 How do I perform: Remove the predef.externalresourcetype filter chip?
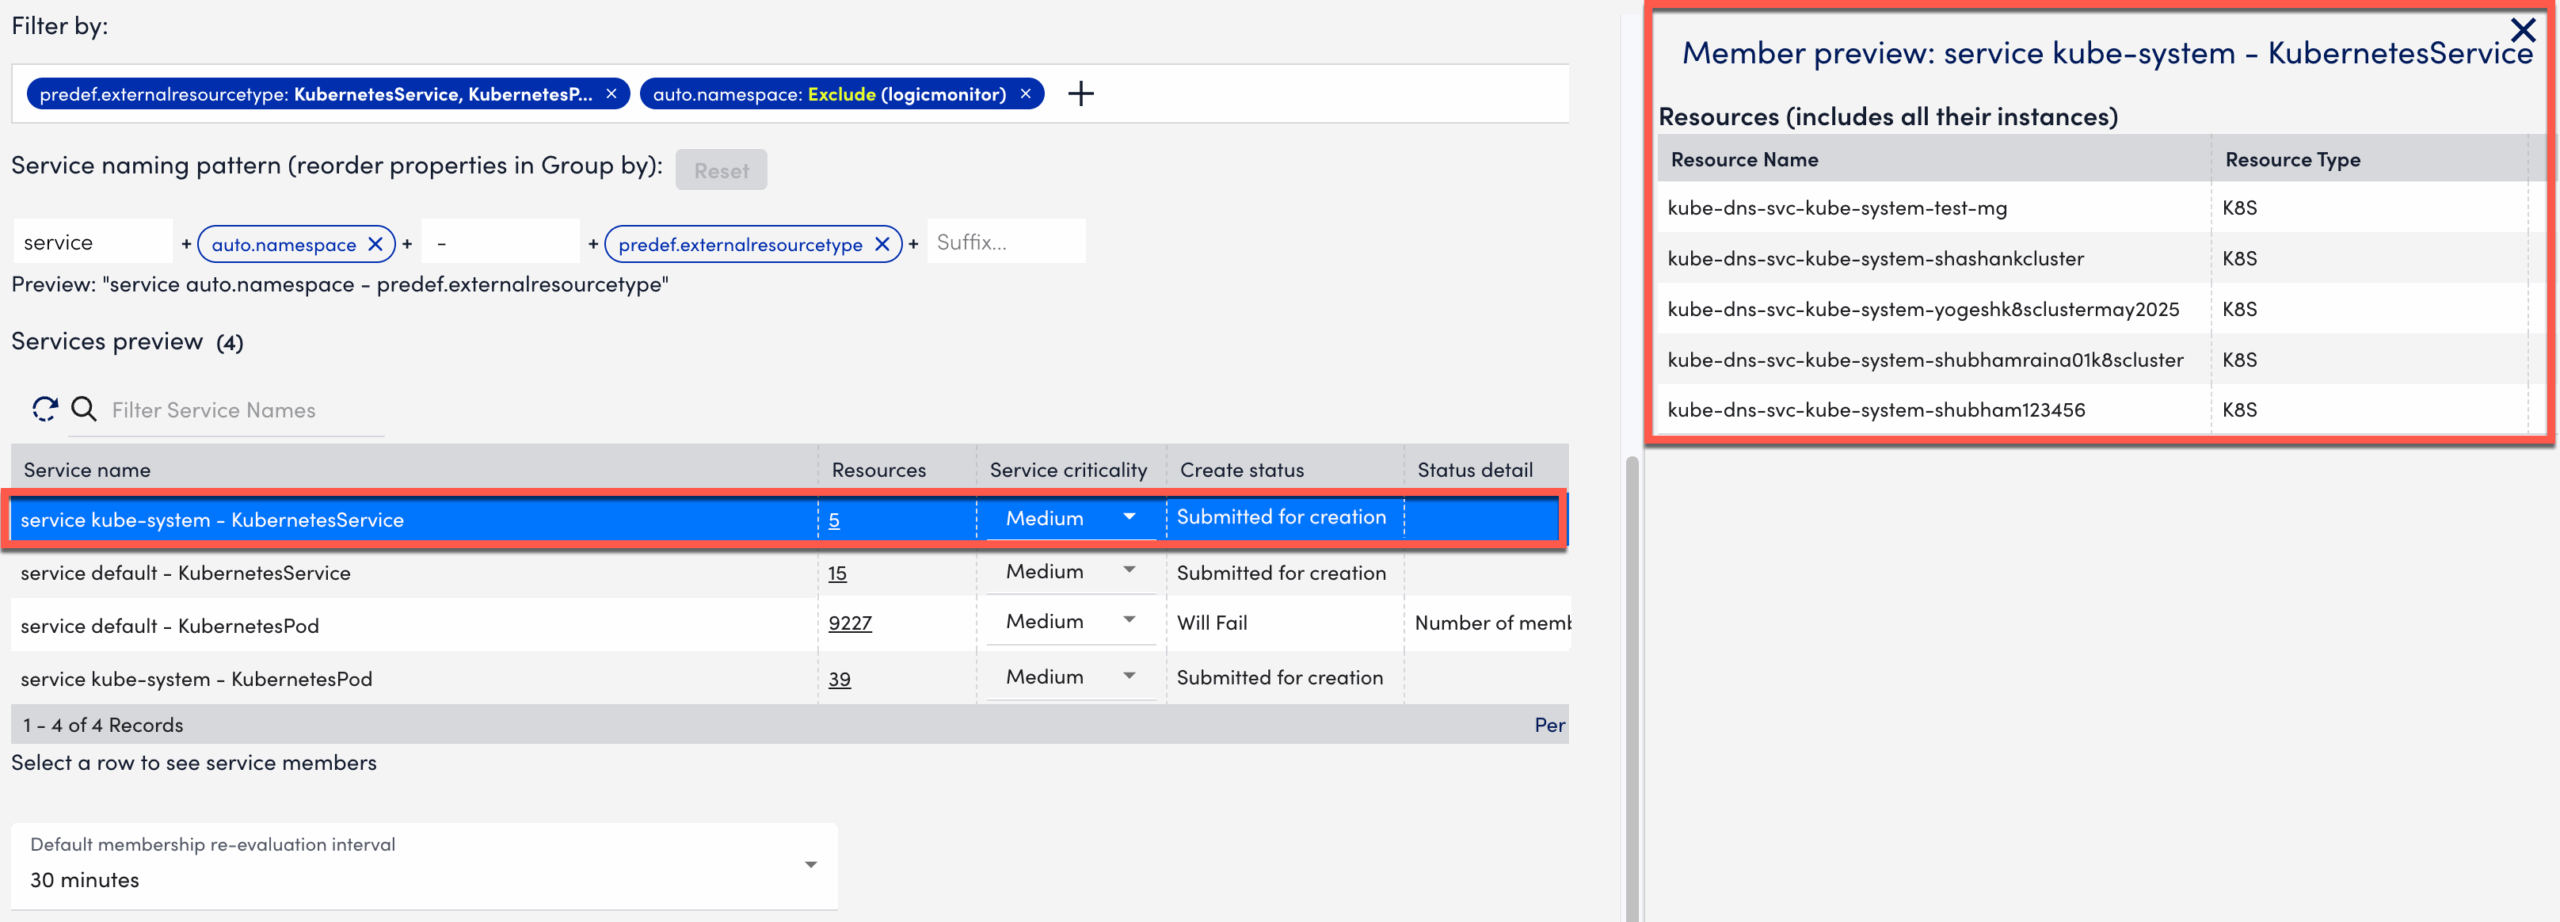(x=611, y=94)
